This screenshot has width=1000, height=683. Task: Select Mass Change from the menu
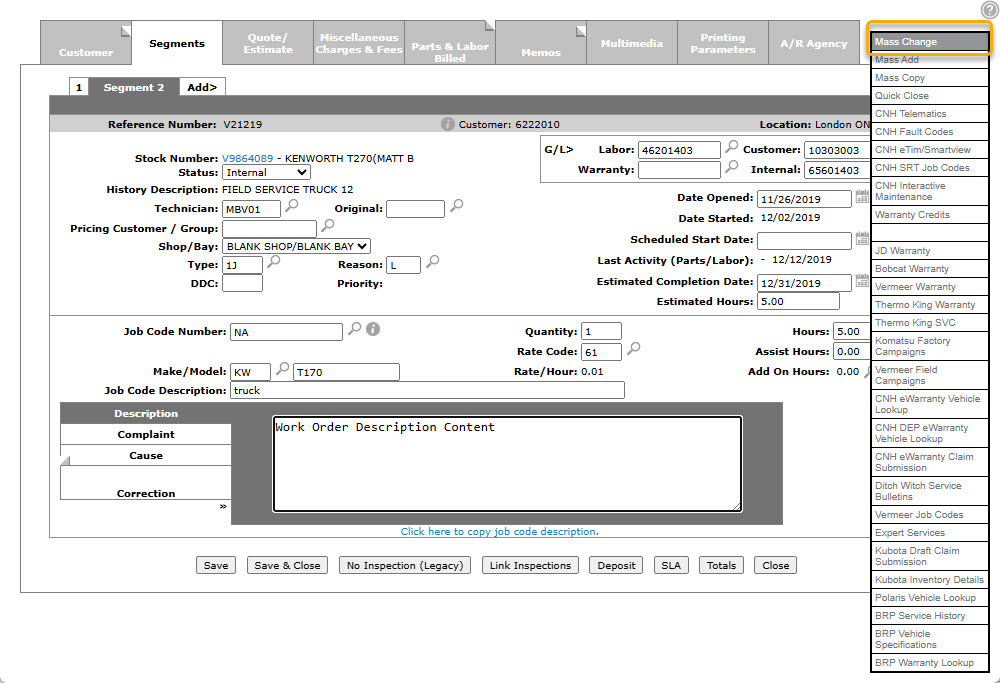coord(929,42)
